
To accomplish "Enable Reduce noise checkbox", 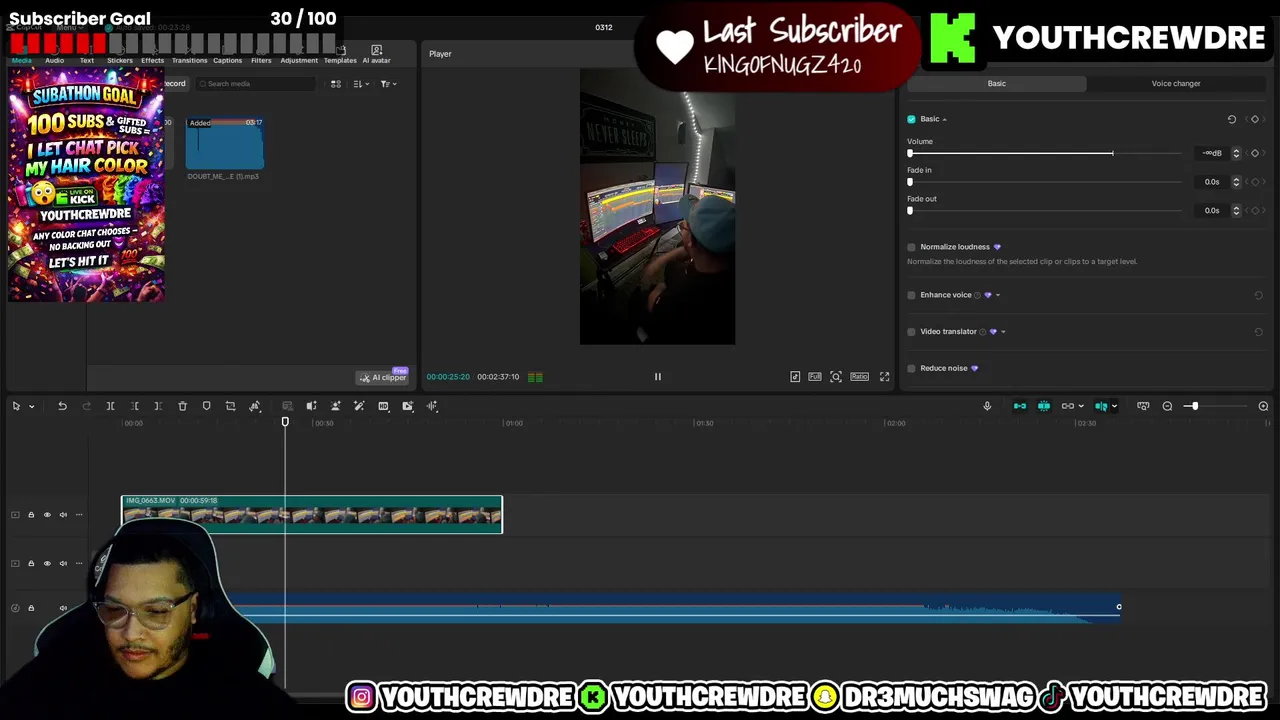I will [911, 368].
